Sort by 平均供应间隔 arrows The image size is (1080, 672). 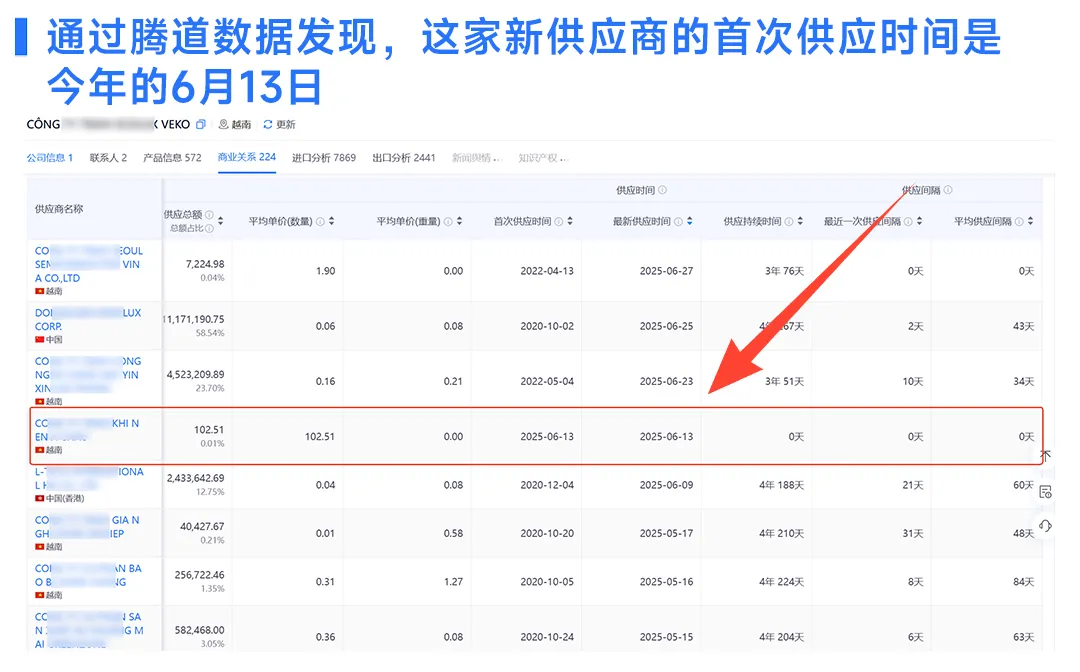tap(1030, 221)
